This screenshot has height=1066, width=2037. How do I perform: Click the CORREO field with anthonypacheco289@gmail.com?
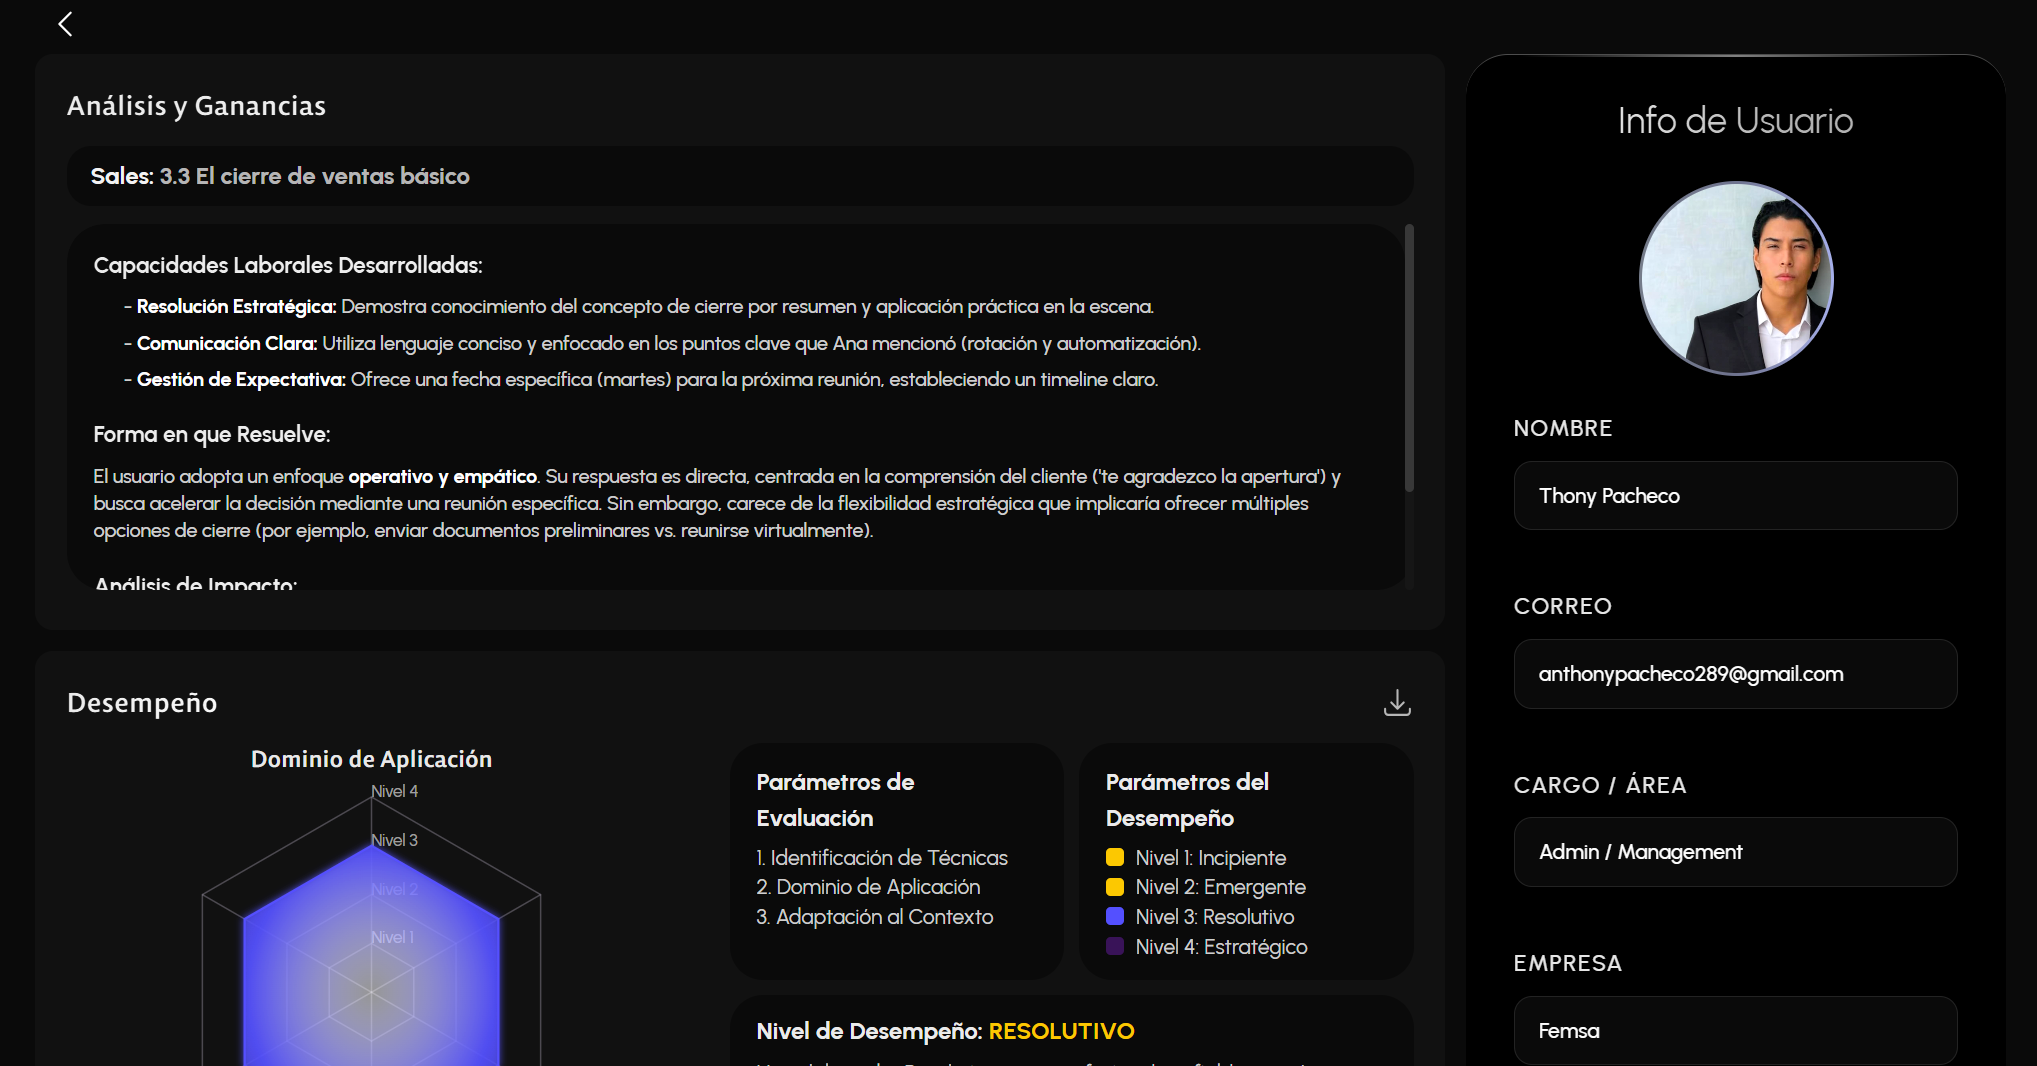coord(1735,674)
